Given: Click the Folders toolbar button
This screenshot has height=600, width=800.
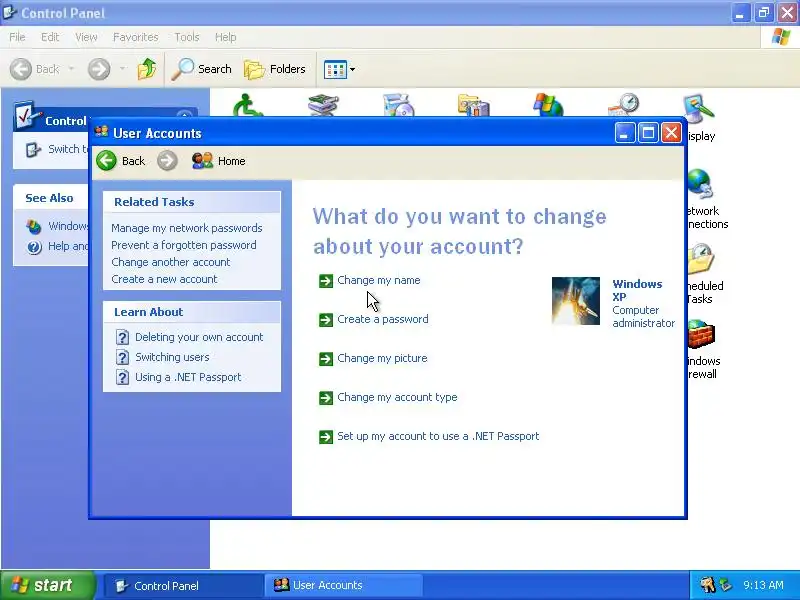Looking at the screenshot, I should pyautogui.click(x=275, y=69).
